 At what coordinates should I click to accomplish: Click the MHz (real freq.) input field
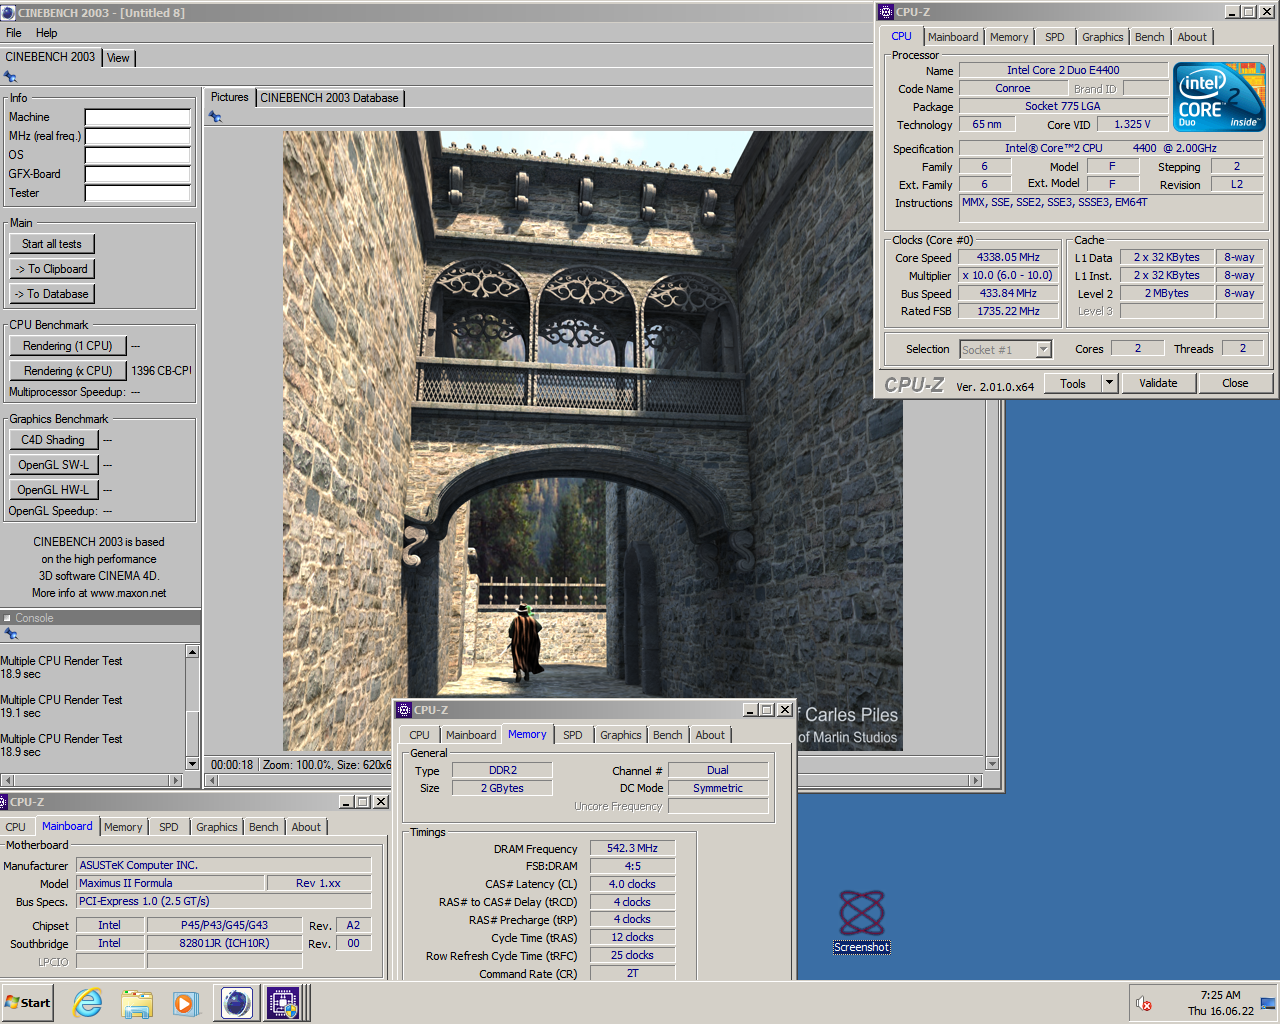coord(138,136)
